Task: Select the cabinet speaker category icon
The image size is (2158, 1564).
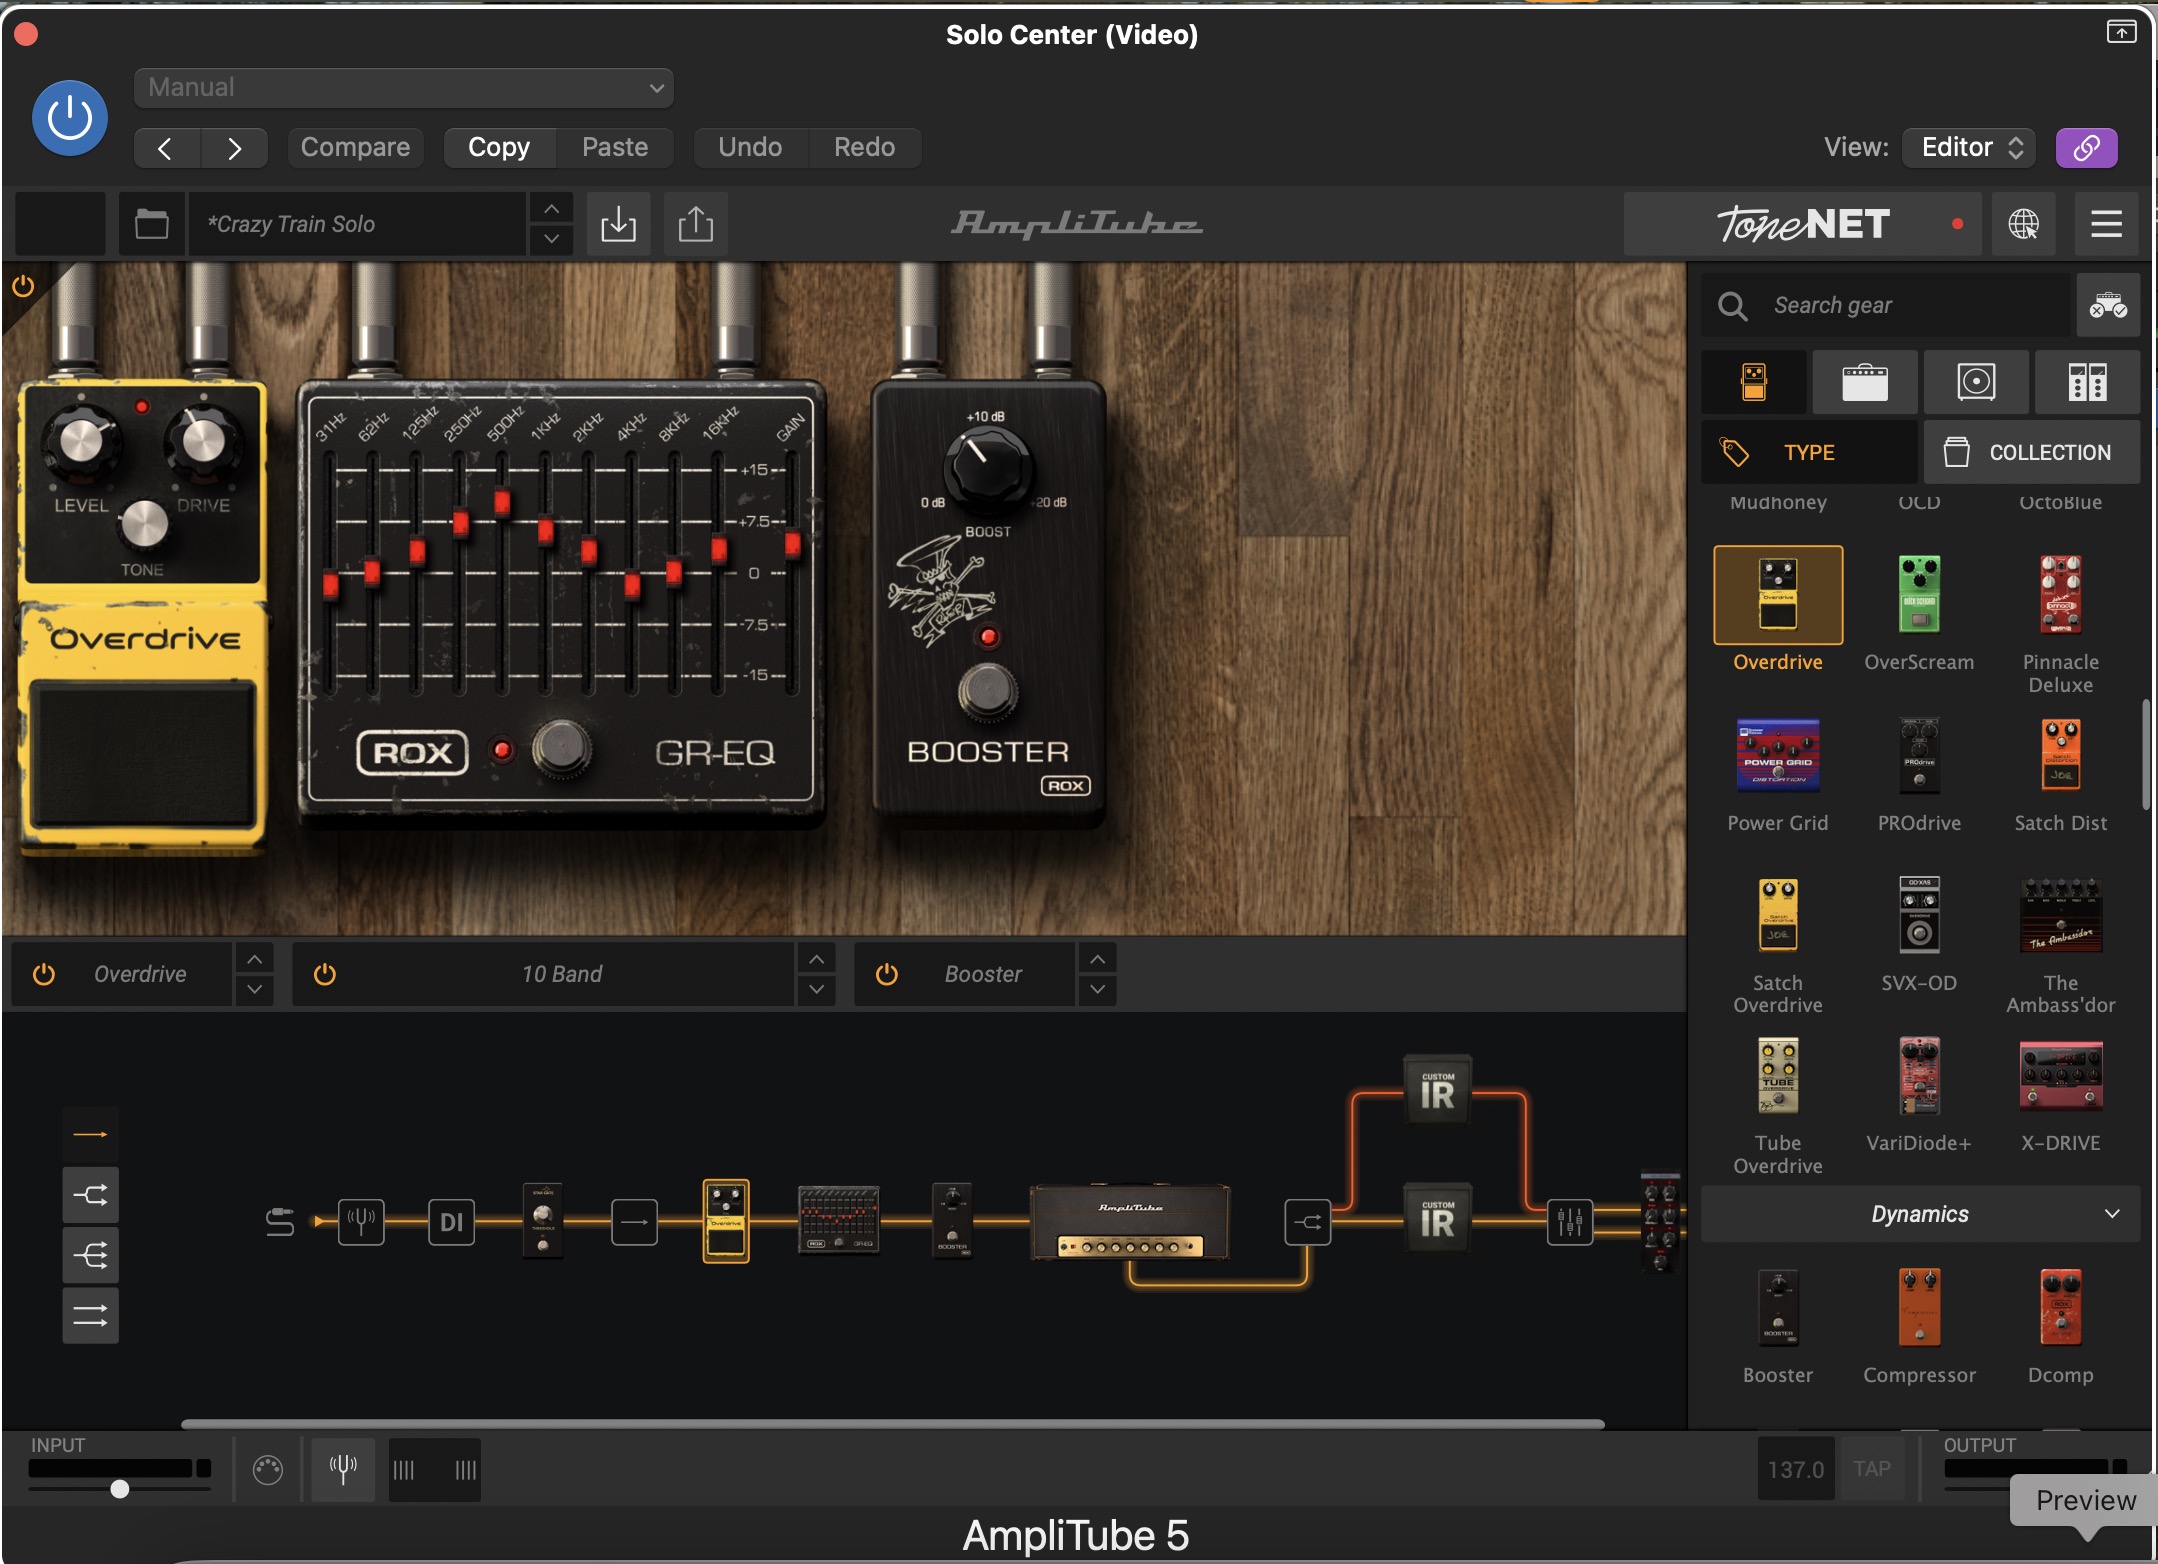Action: 1975,382
